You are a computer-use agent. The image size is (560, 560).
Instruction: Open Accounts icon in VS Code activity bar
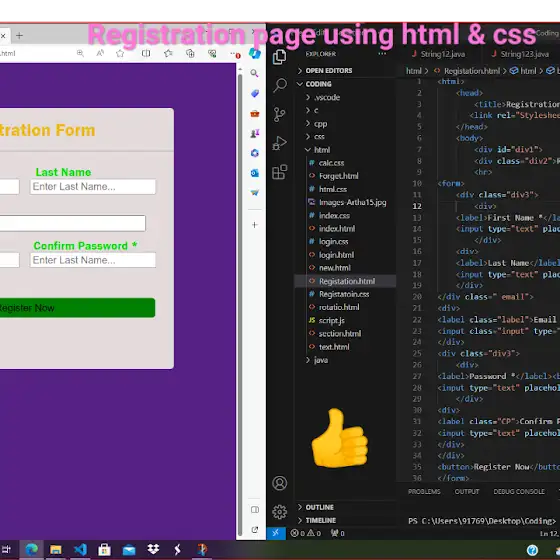[280, 483]
